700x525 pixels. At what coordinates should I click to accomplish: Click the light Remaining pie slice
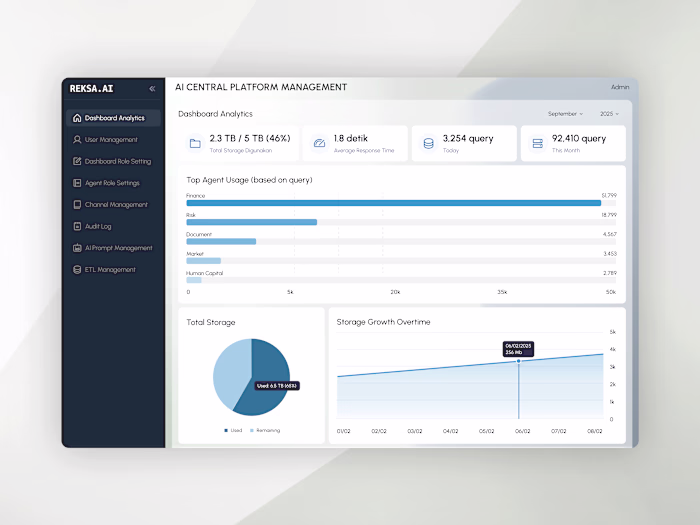click(231, 371)
